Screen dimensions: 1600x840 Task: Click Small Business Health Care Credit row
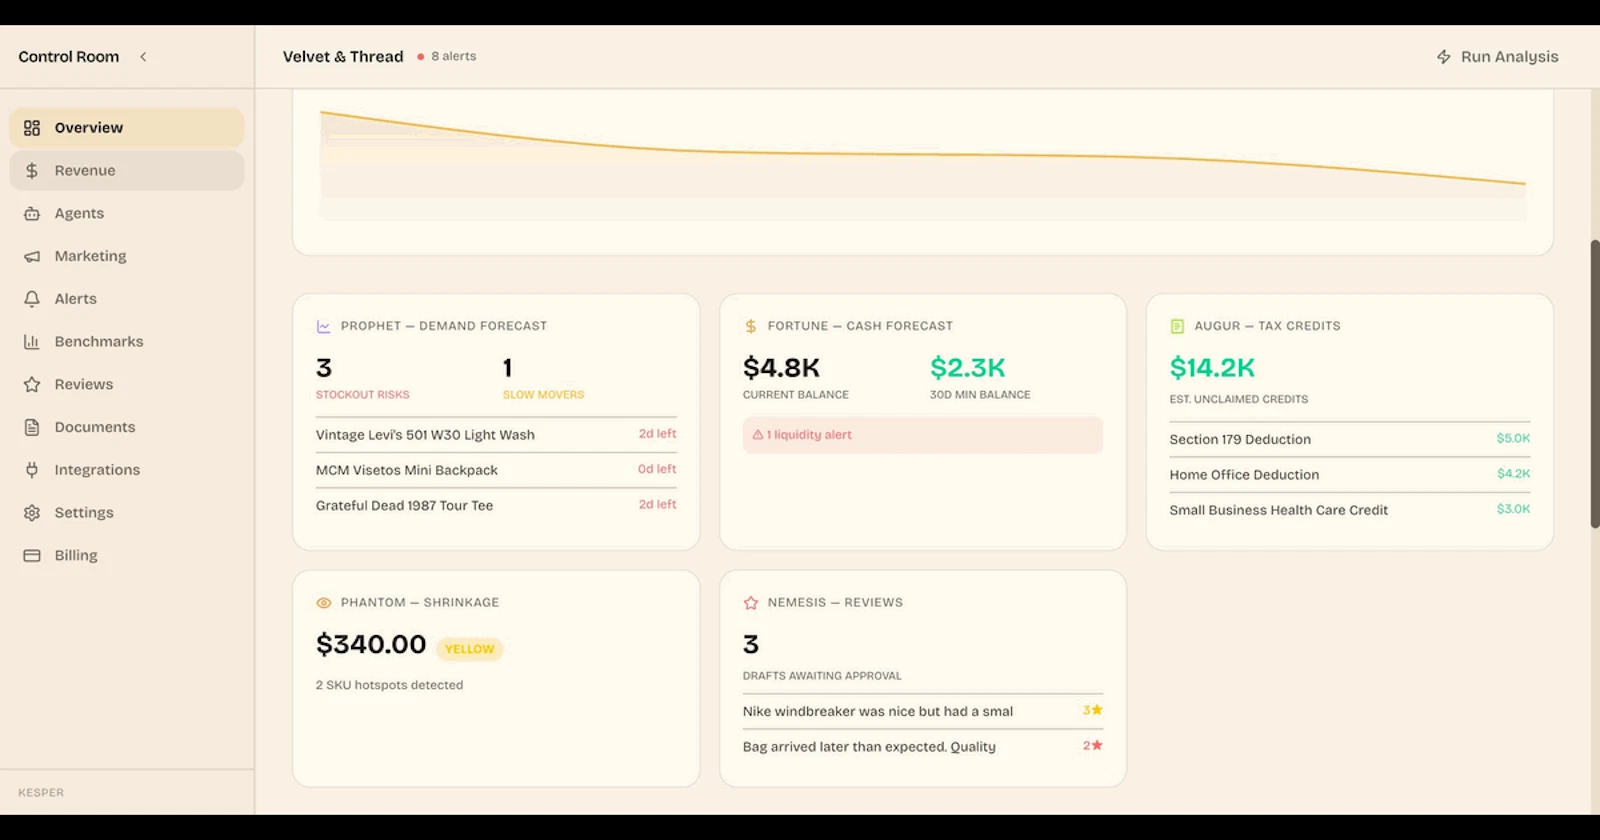coord(1350,510)
